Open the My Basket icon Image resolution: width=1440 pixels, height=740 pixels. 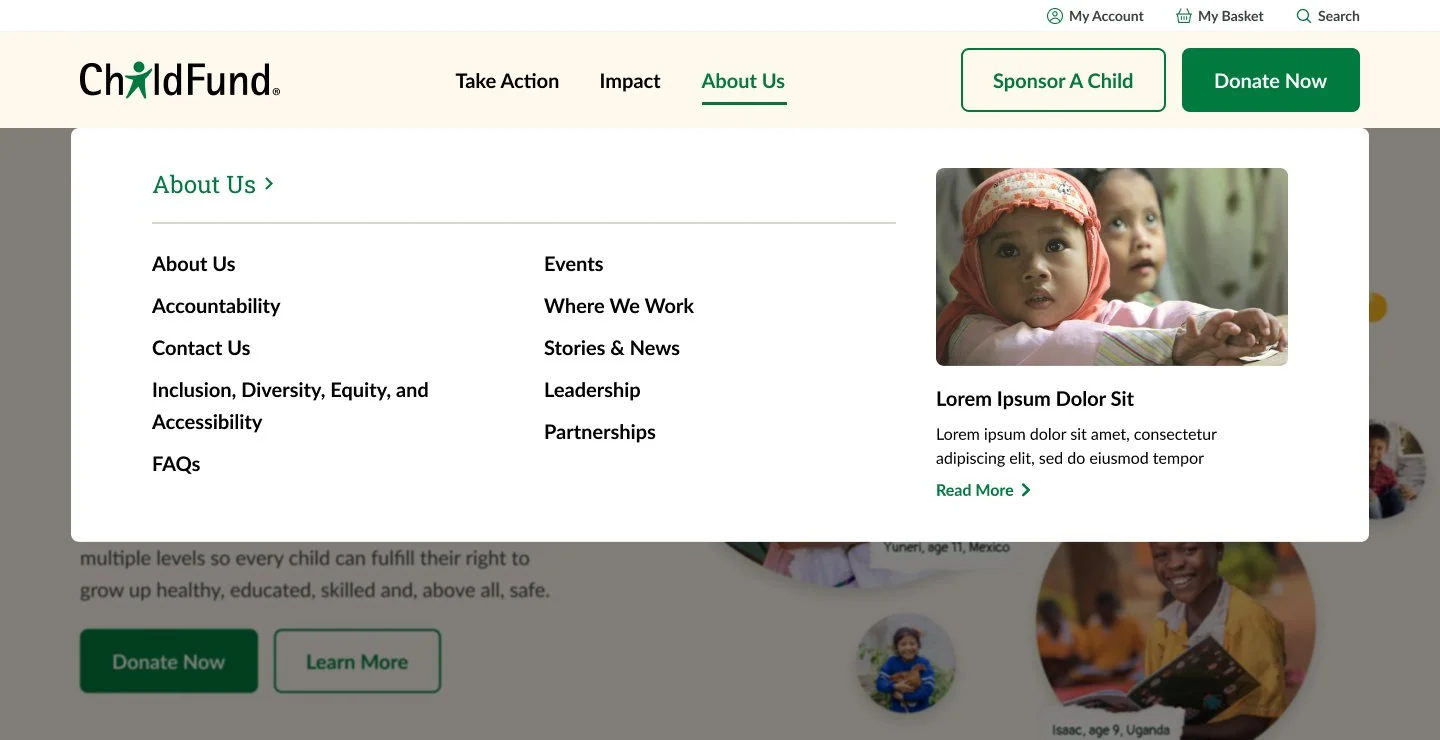pos(1184,16)
